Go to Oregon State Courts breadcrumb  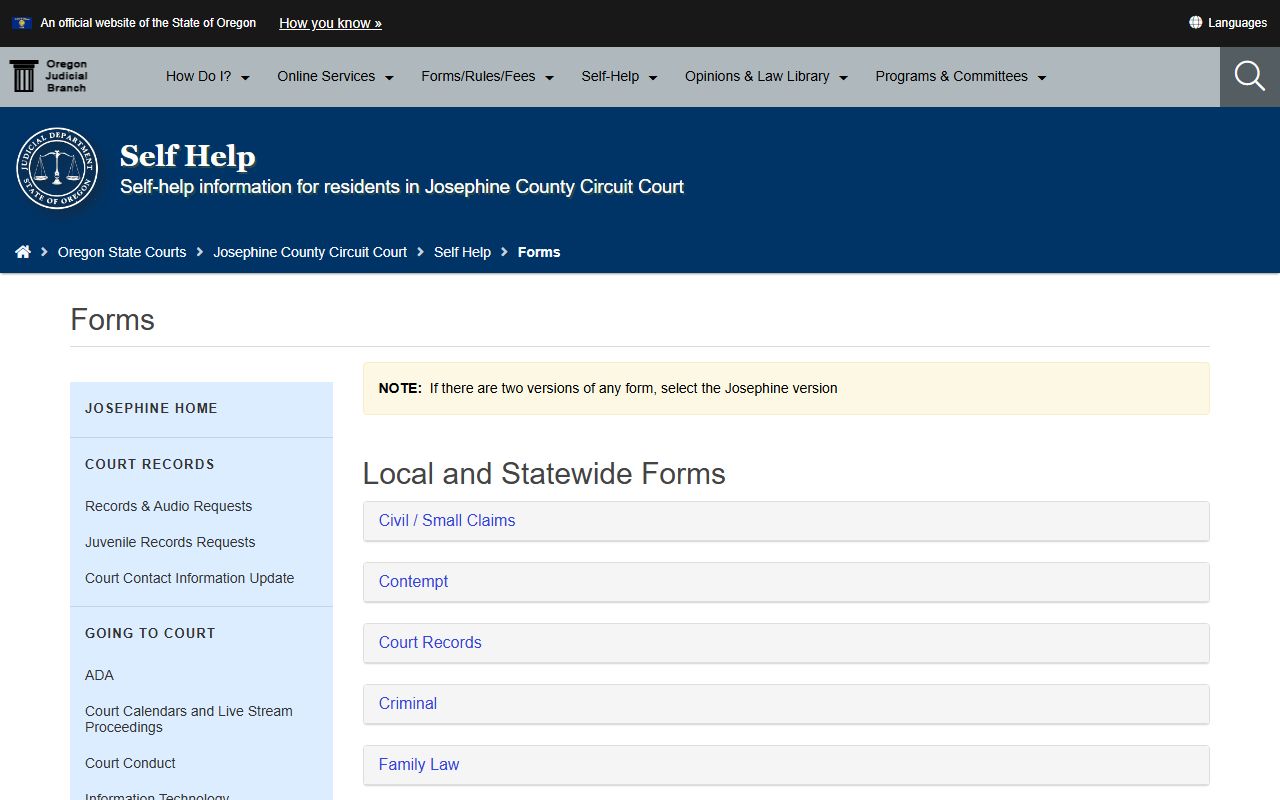(x=122, y=252)
